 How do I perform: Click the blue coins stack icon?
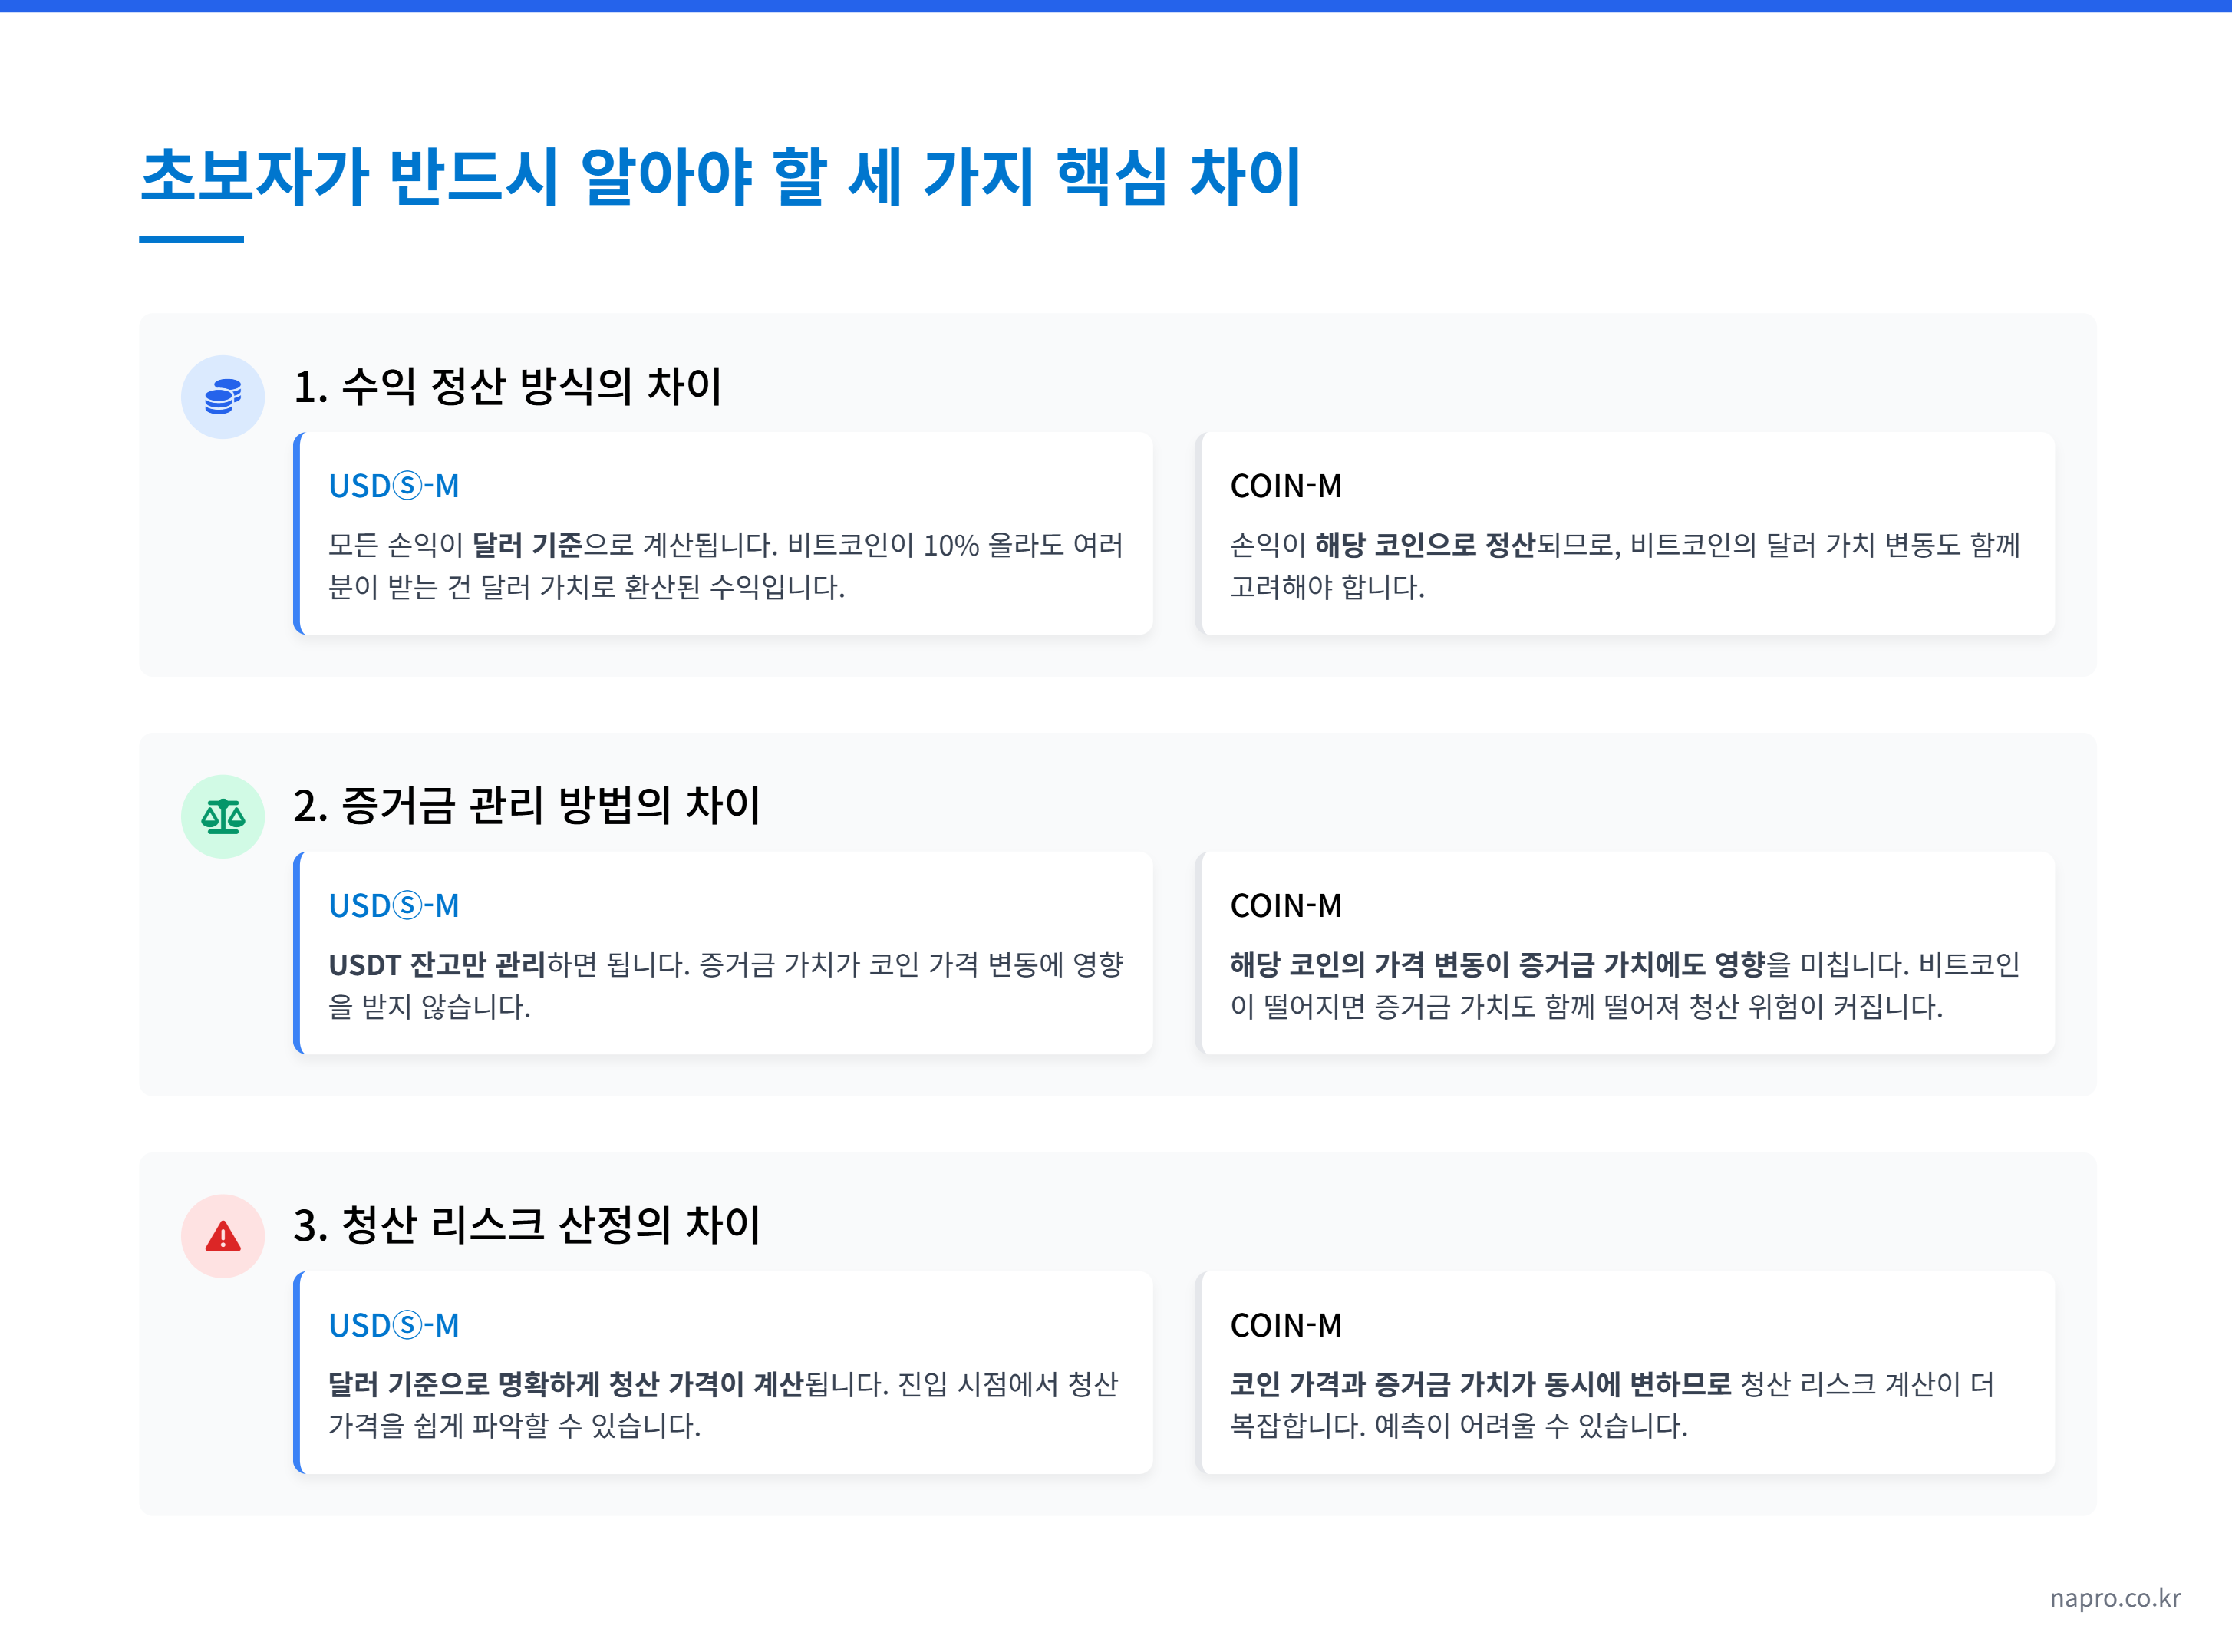(x=222, y=397)
